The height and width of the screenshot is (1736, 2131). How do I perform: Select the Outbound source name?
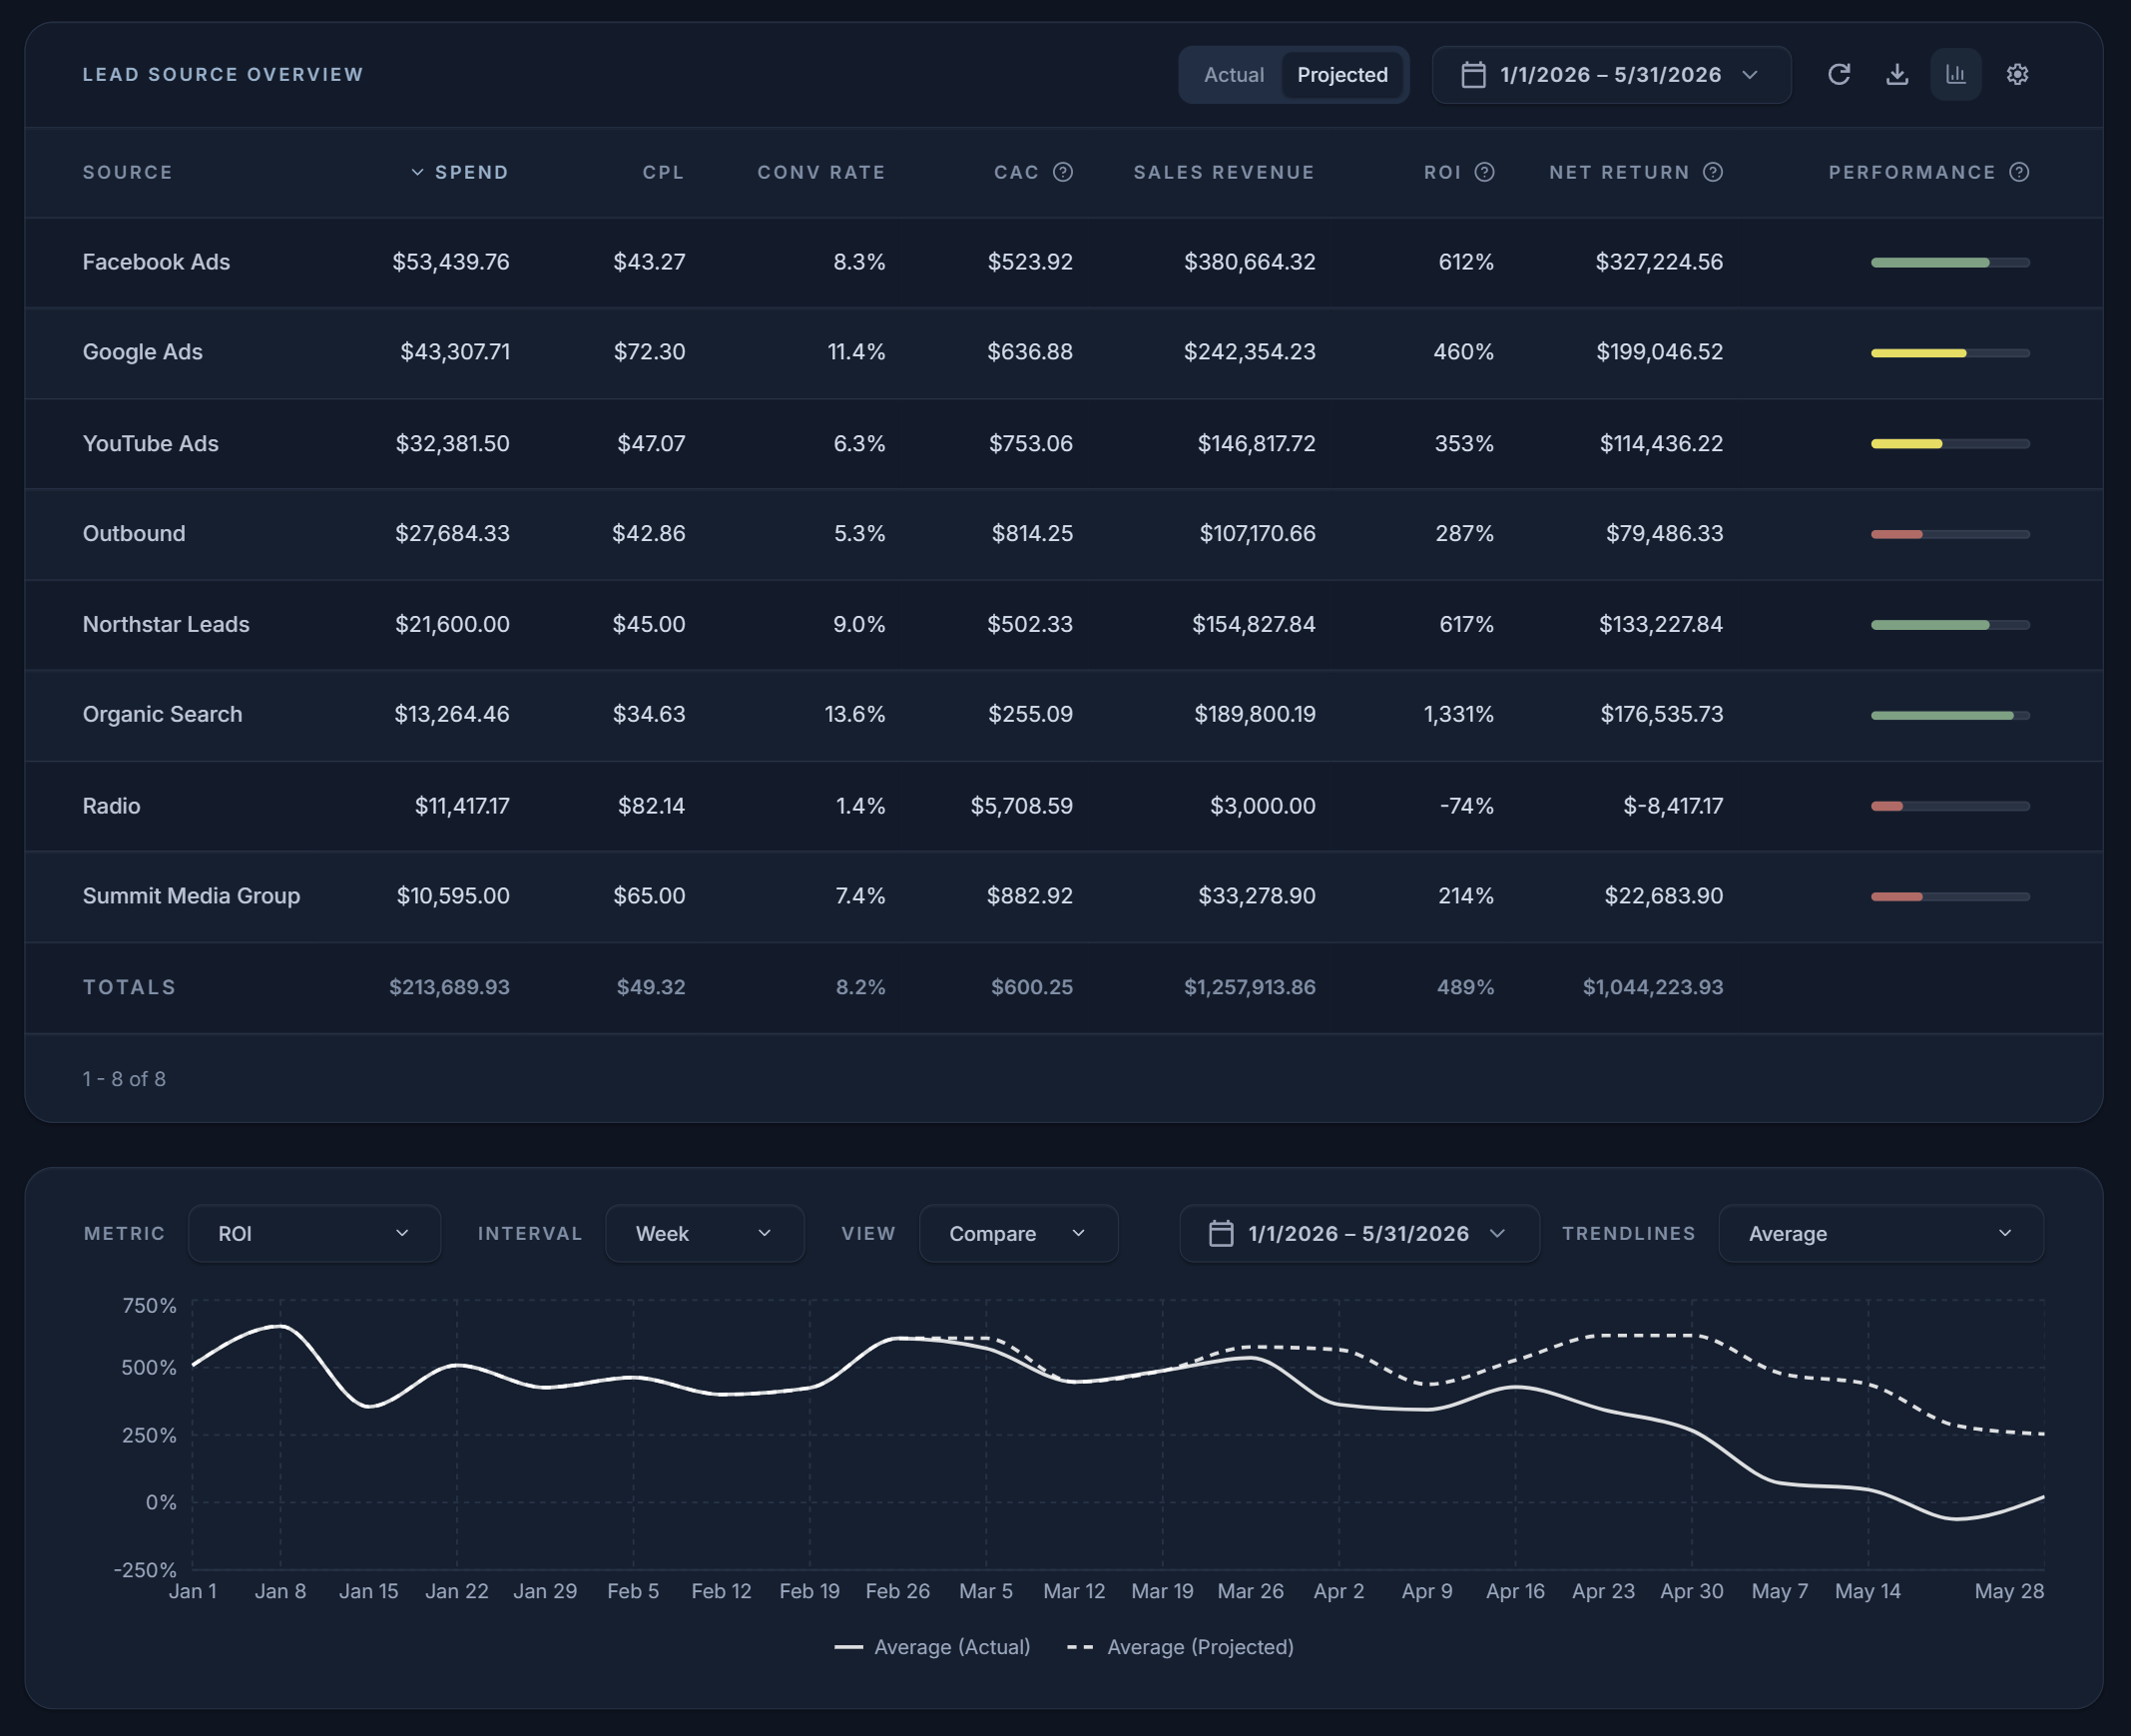[x=133, y=533]
